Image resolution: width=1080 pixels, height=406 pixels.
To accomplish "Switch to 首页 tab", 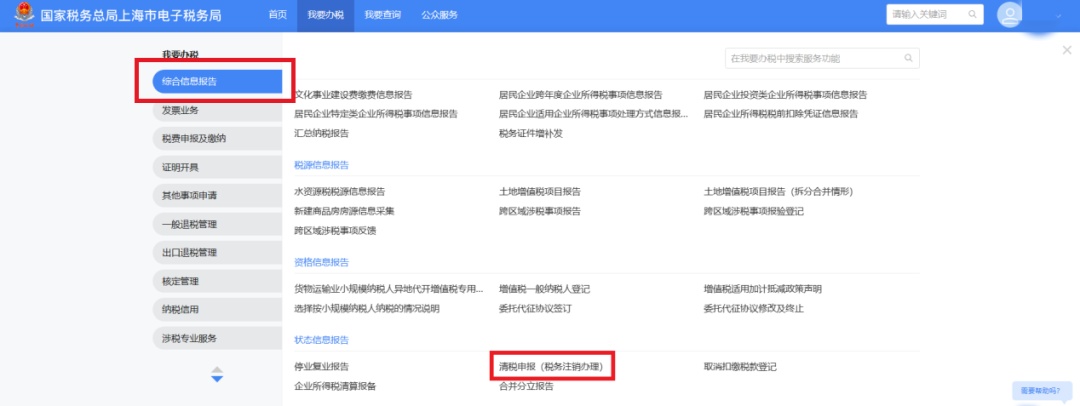I will [x=277, y=15].
